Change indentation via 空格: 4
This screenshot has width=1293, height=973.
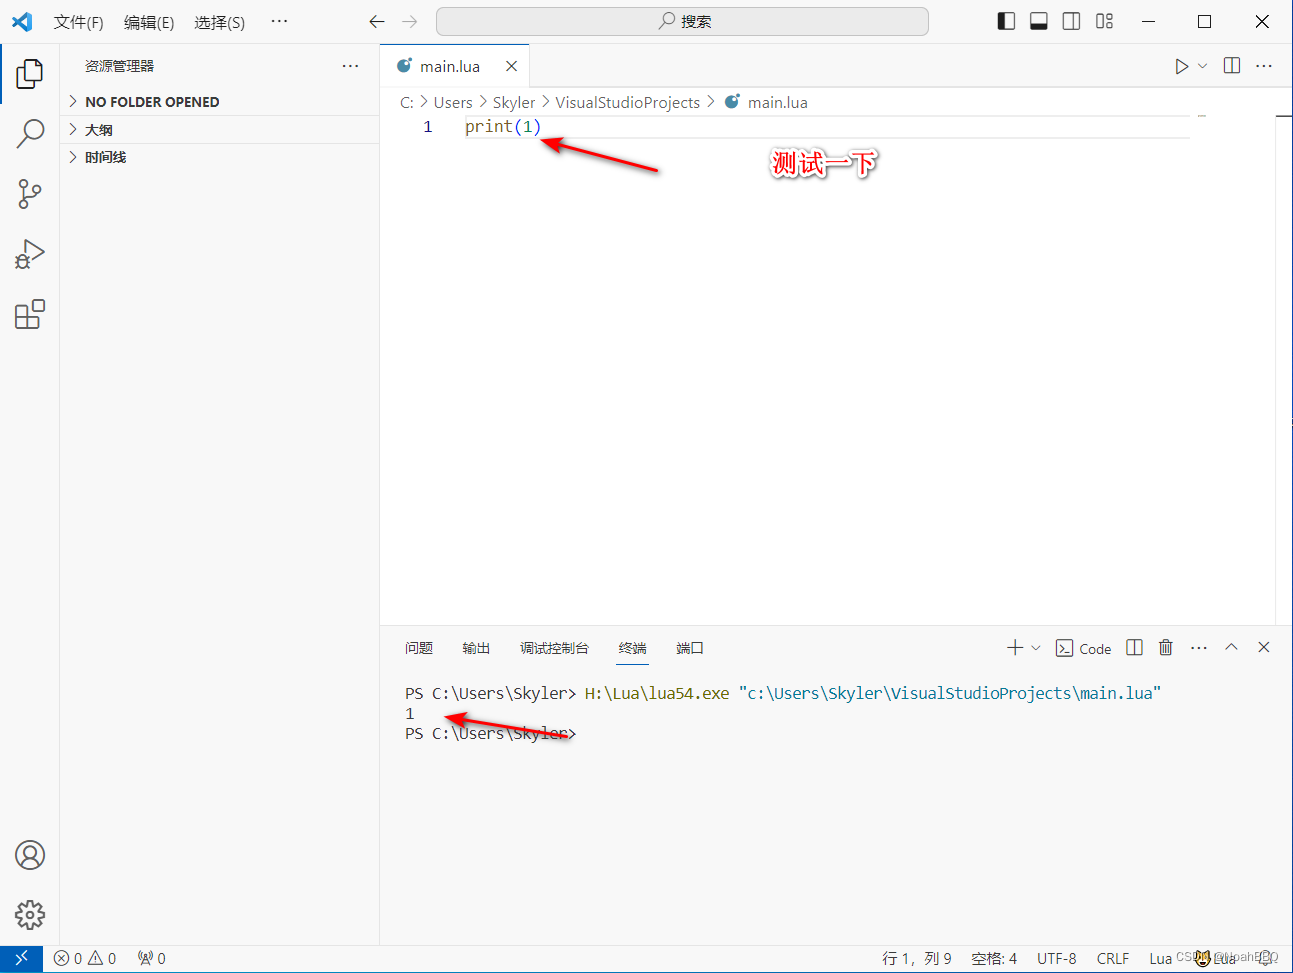[x=994, y=958]
